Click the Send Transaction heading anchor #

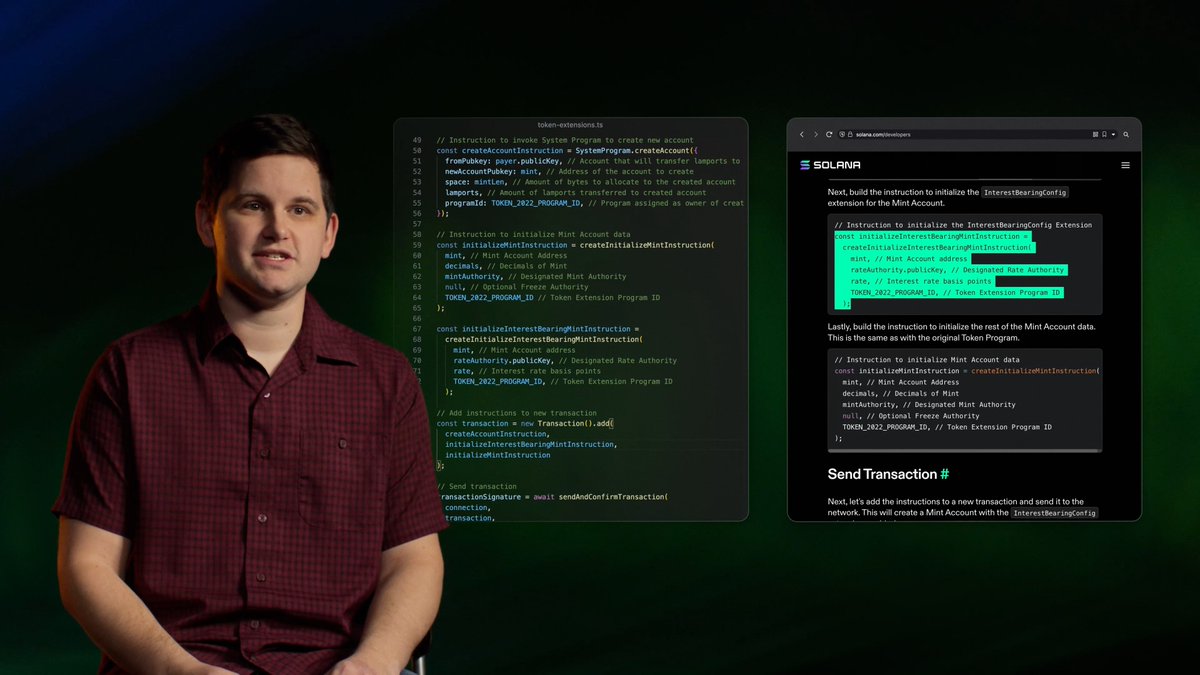[945, 474]
